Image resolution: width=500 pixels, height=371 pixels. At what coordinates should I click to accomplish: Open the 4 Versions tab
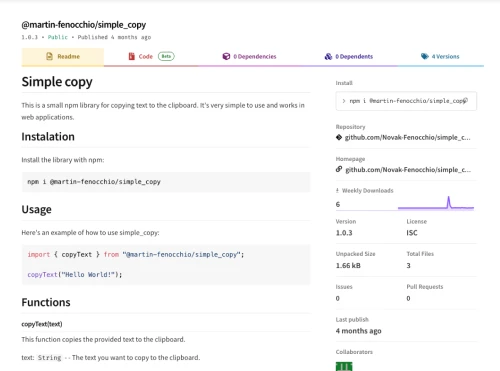pos(440,57)
